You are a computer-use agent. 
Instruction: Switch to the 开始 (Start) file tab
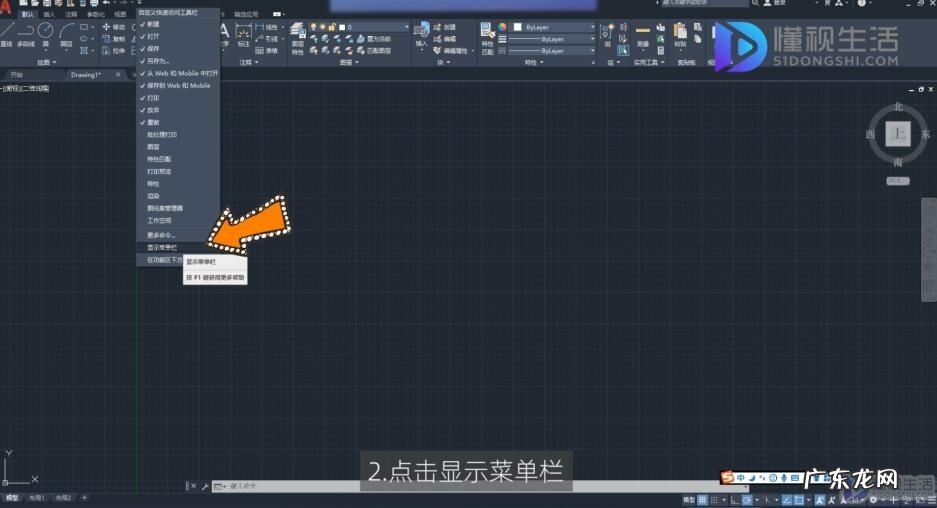17,75
